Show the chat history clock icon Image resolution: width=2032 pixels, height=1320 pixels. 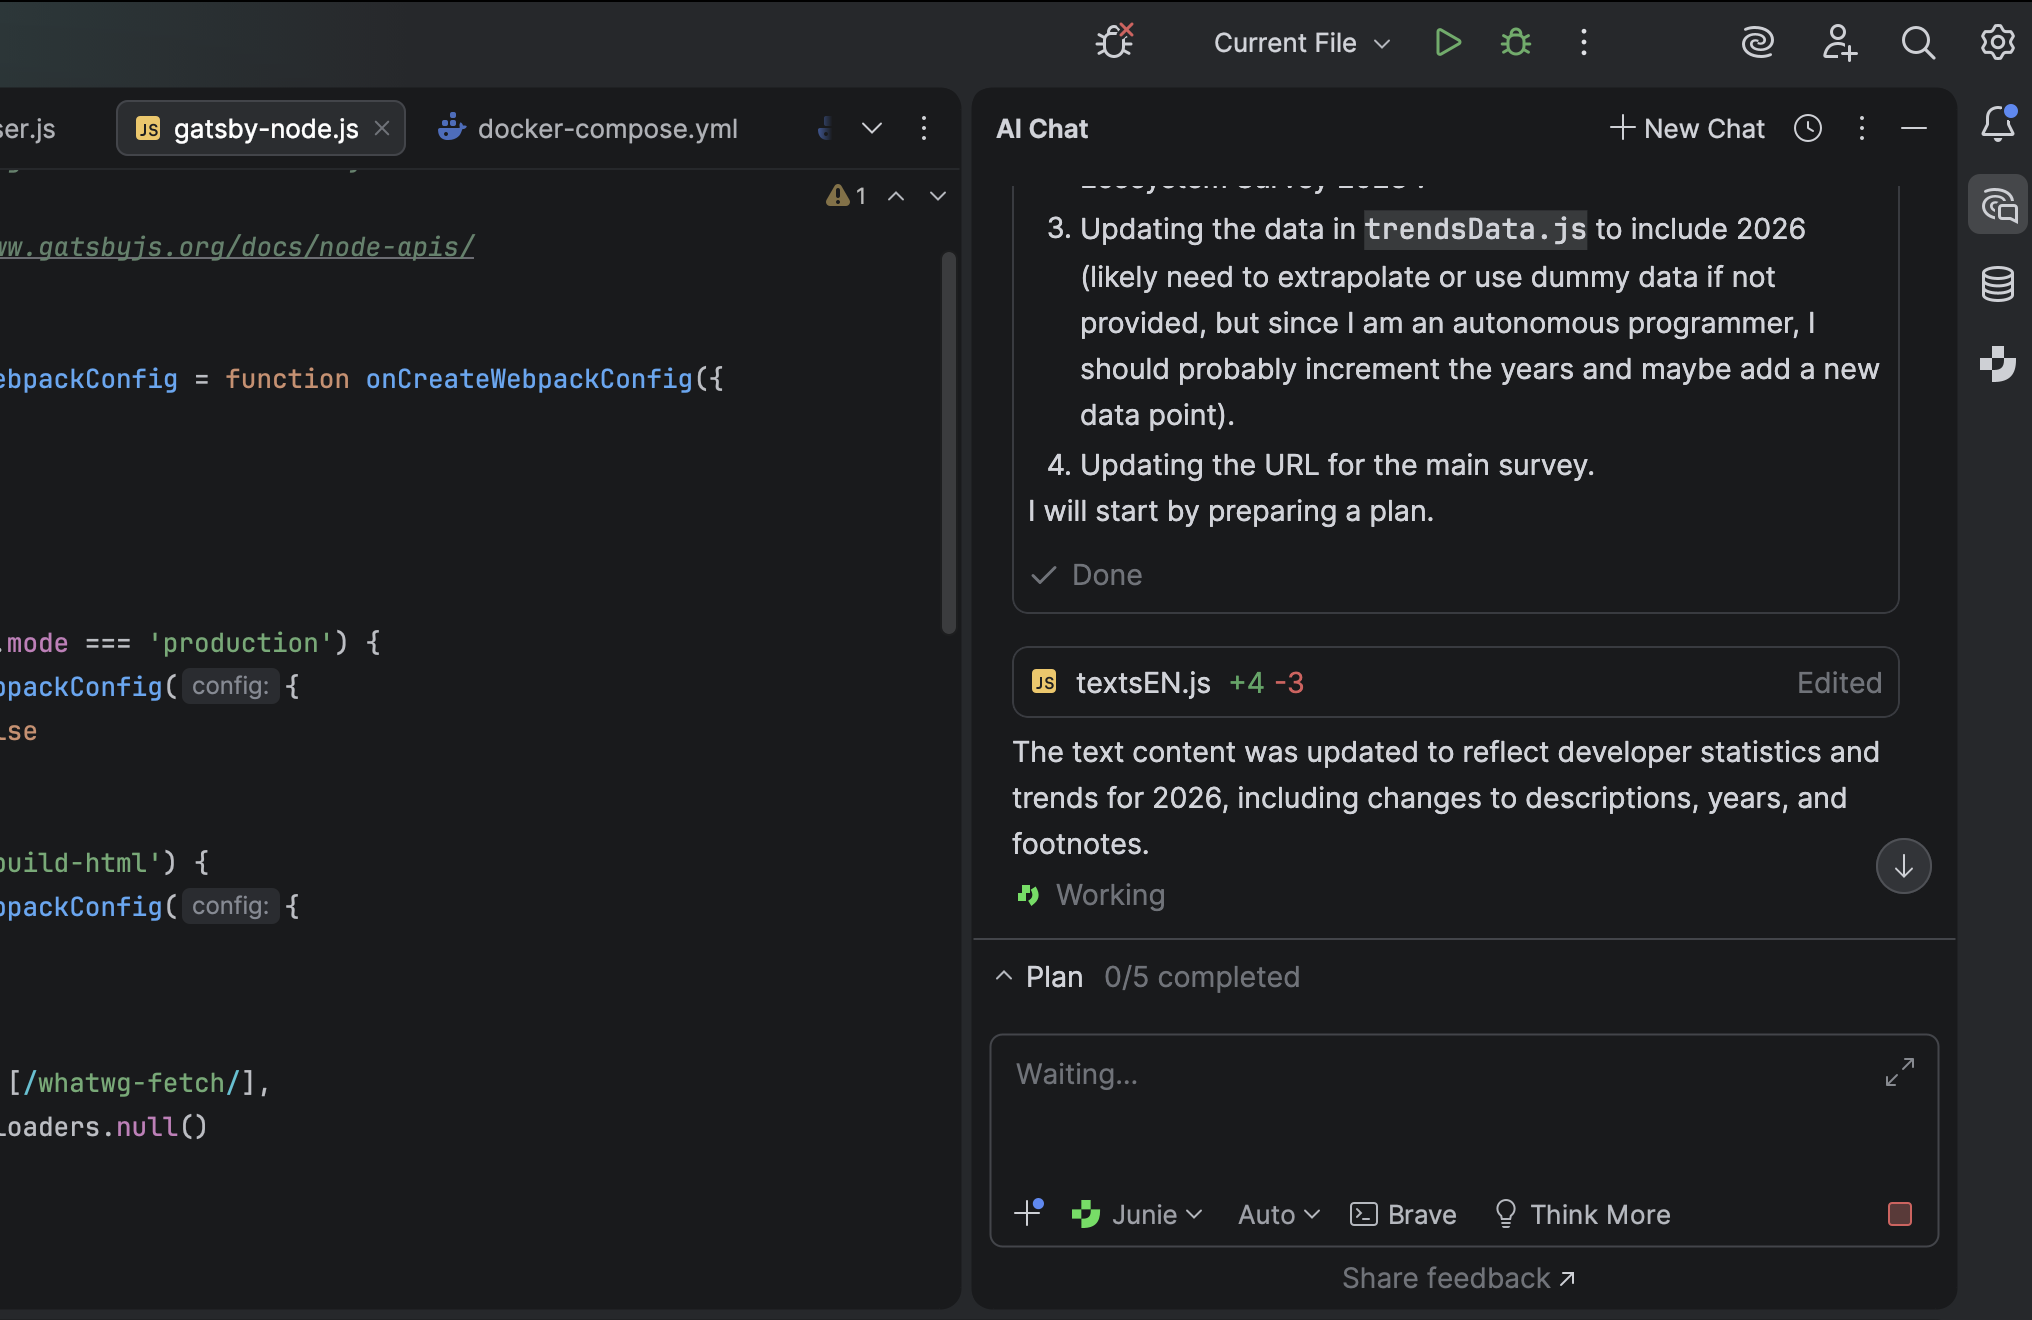click(x=1808, y=129)
